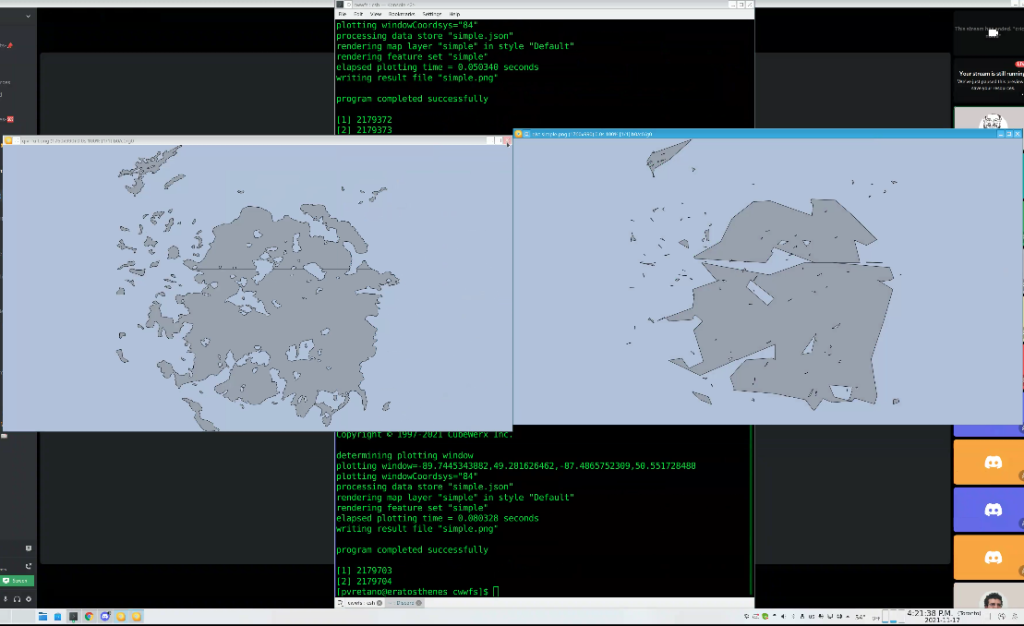
Task: Click the green Screen share button
Action: (x=17, y=580)
